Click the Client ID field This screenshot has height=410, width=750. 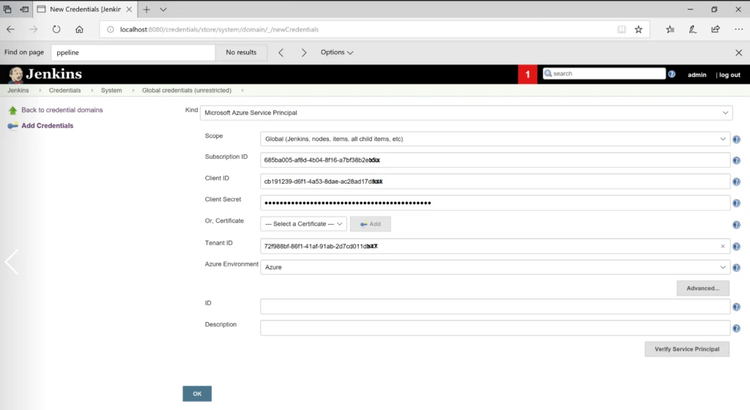click(495, 181)
